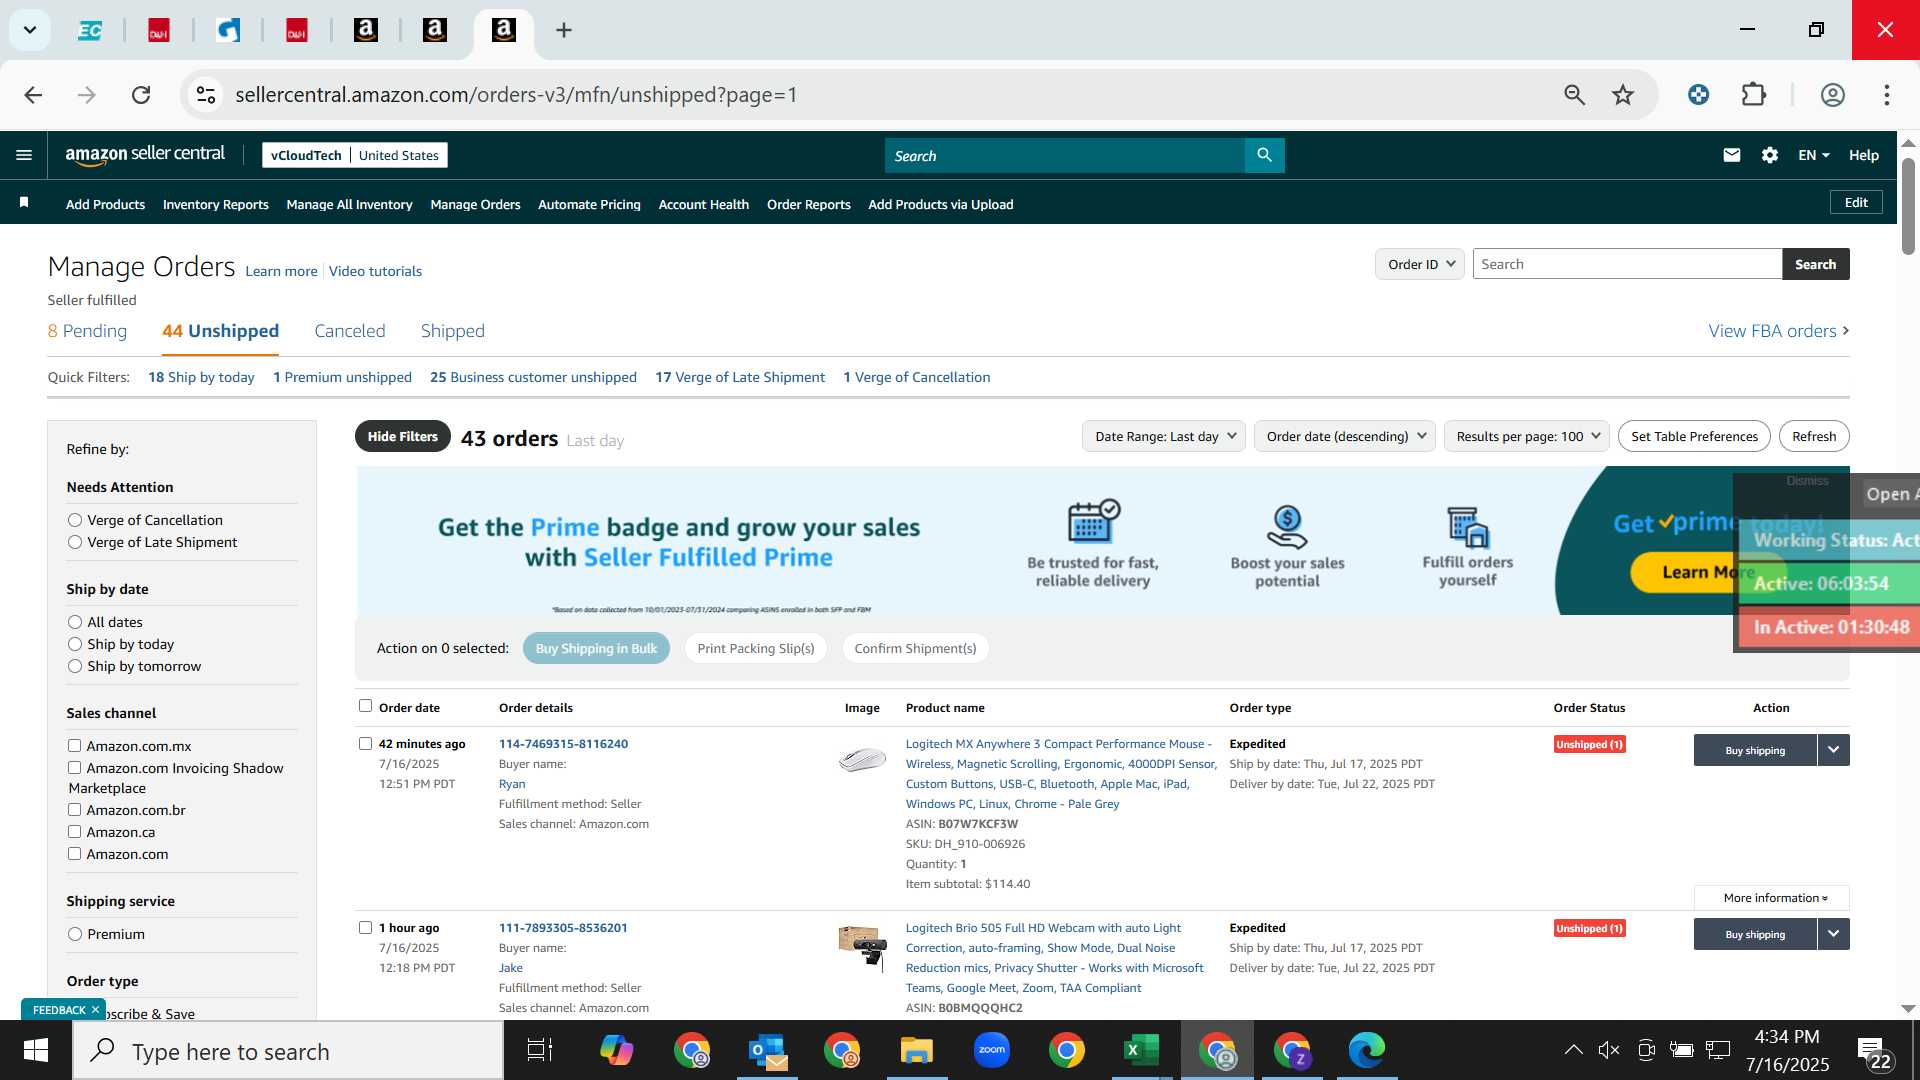
Task: Click the Order ID search input field
Action: click(x=1627, y=264)
